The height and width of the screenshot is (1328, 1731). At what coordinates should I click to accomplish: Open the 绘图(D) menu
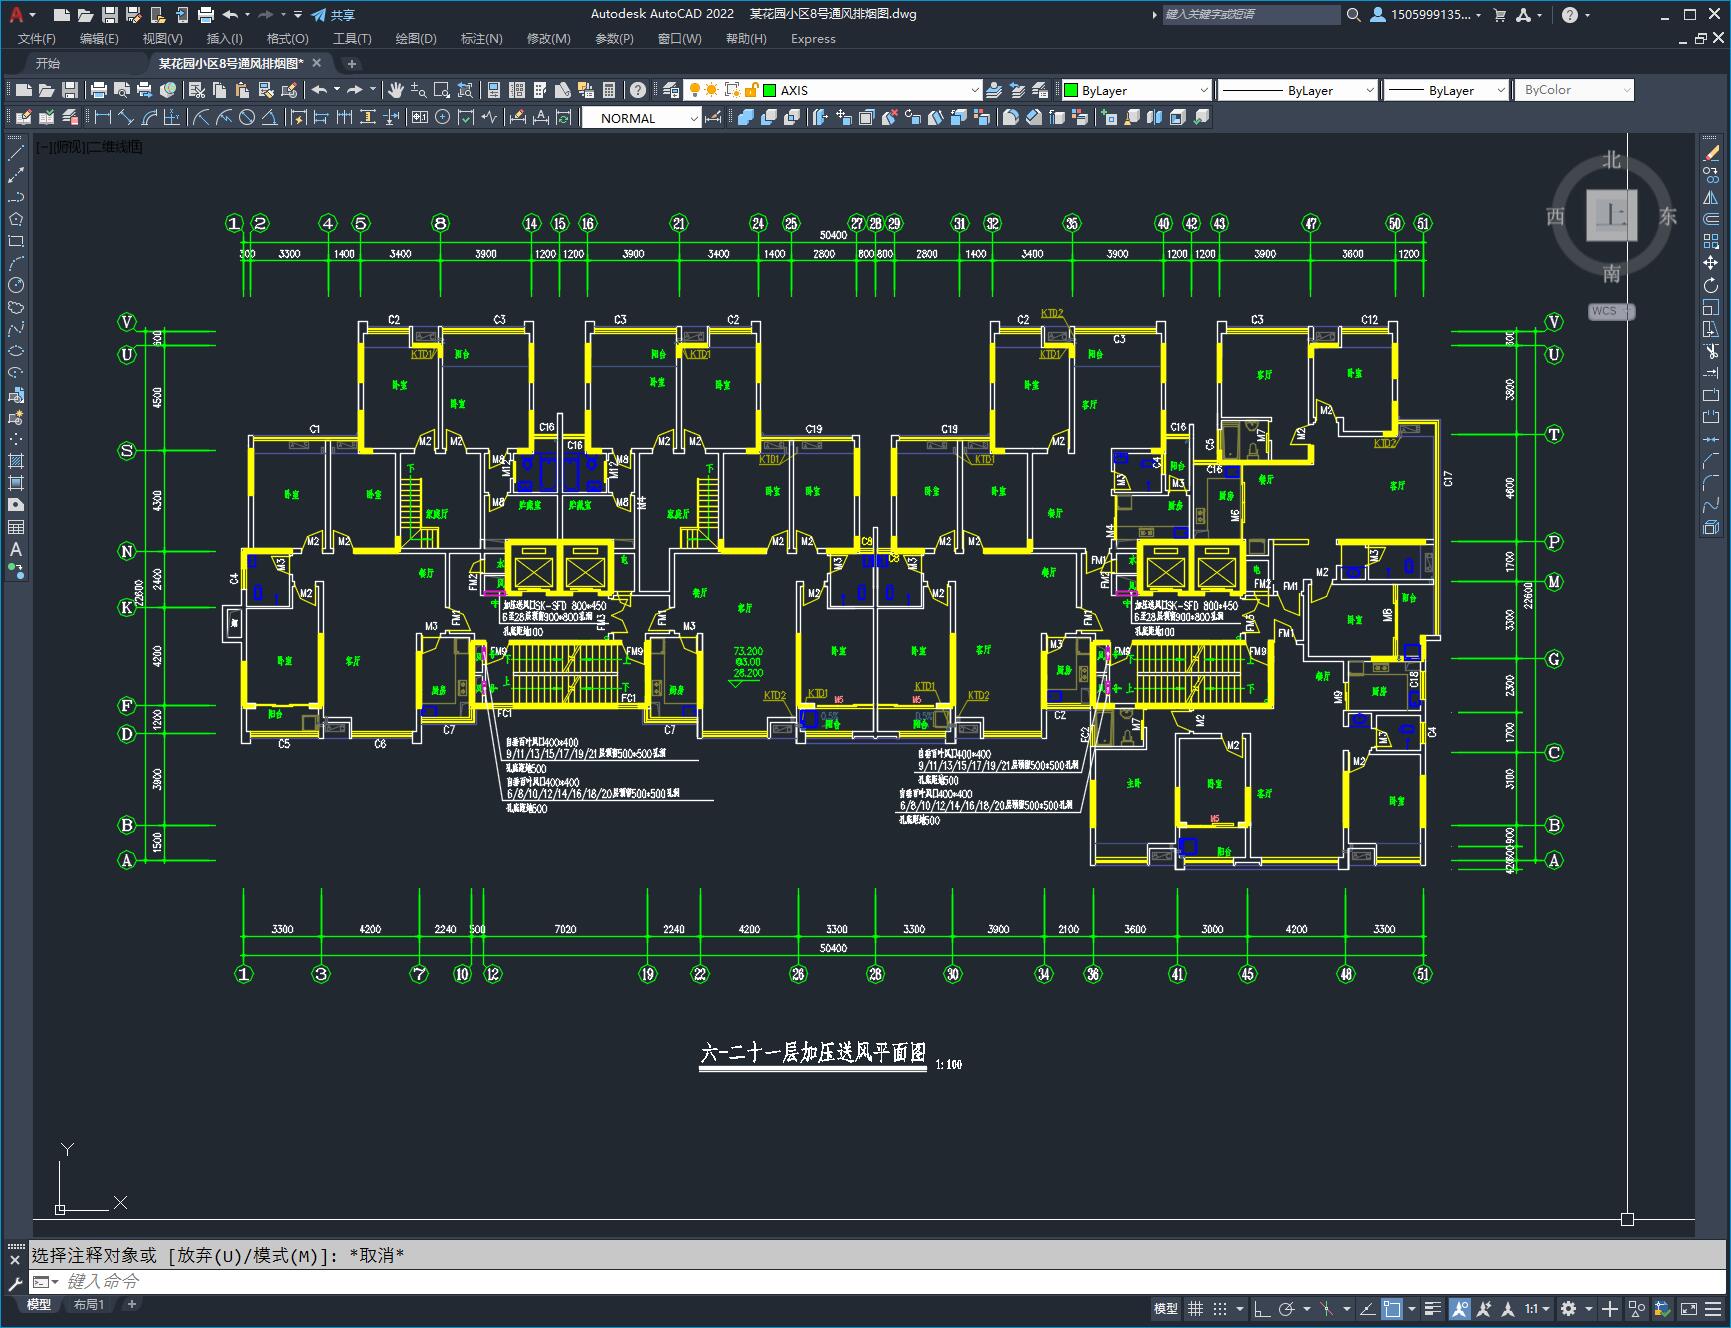click(416, 39)
